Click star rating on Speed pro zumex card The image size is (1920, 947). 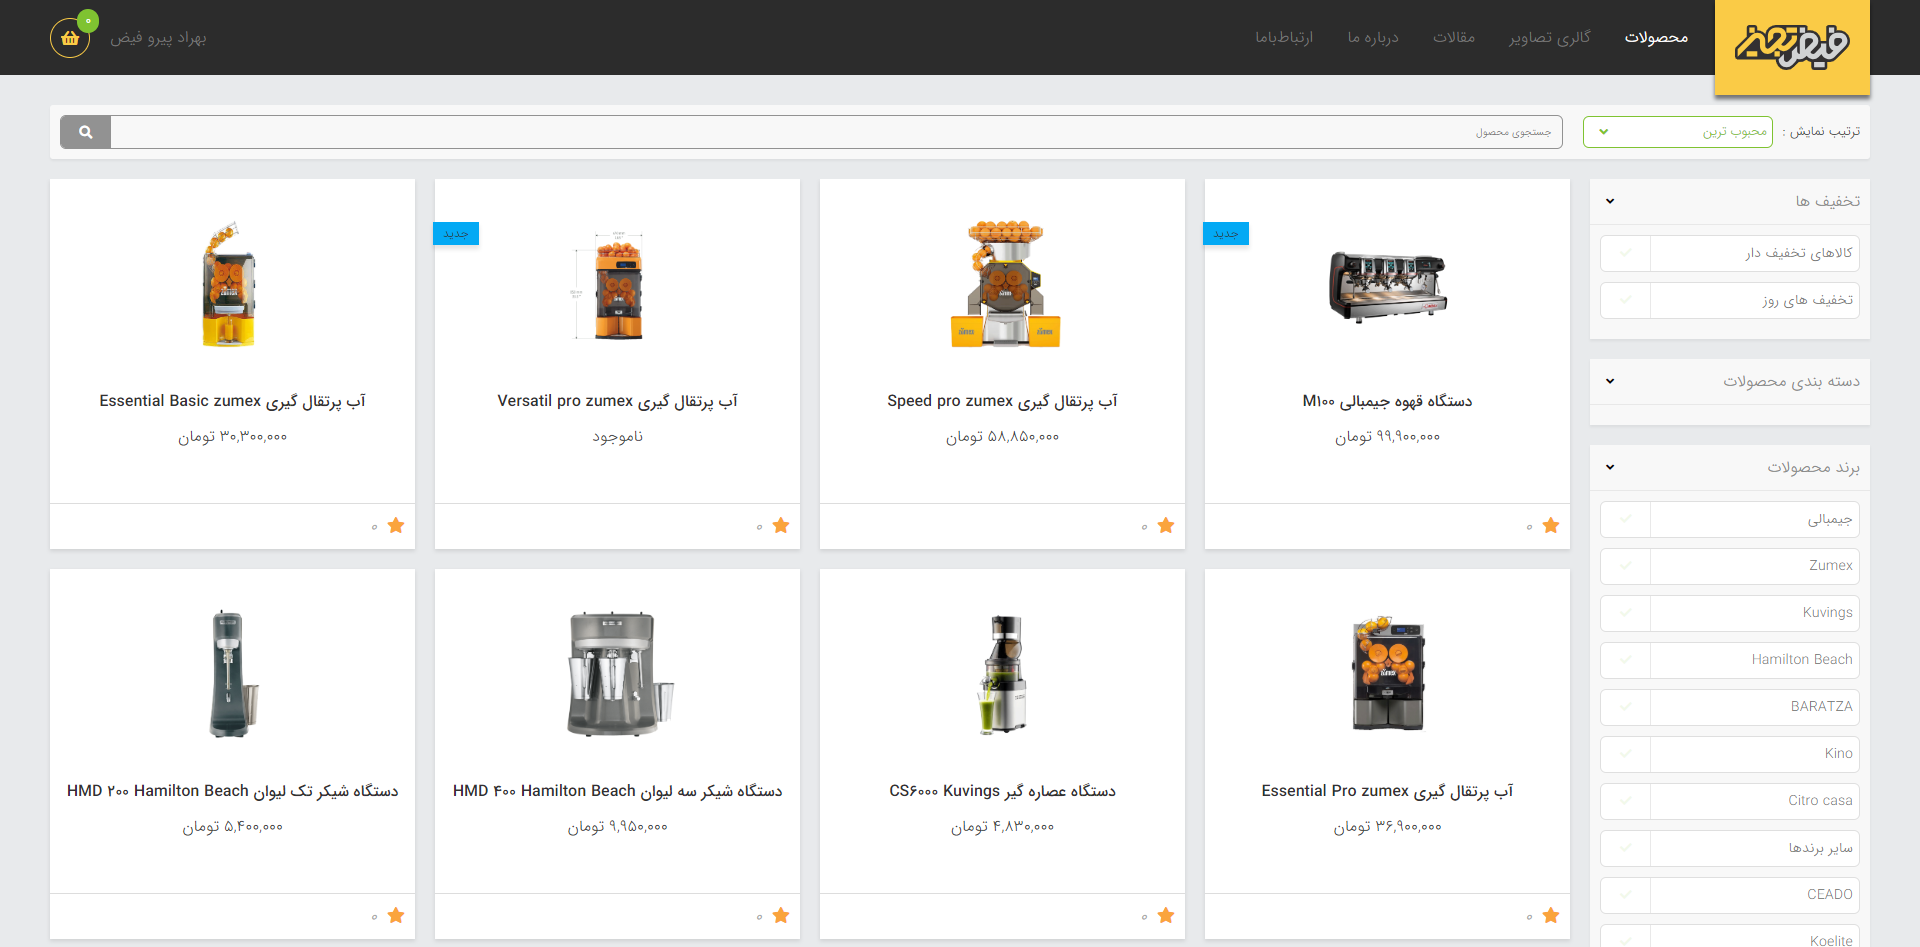click(x=1166, y=526)
